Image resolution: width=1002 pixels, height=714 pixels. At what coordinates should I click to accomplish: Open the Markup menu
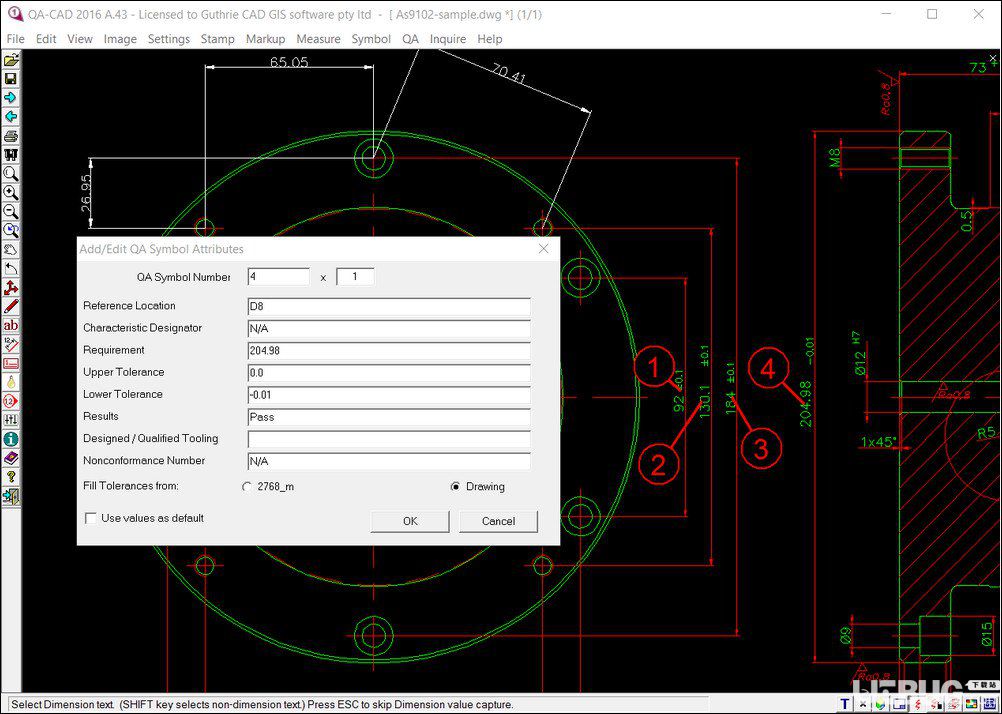point(265,39)
